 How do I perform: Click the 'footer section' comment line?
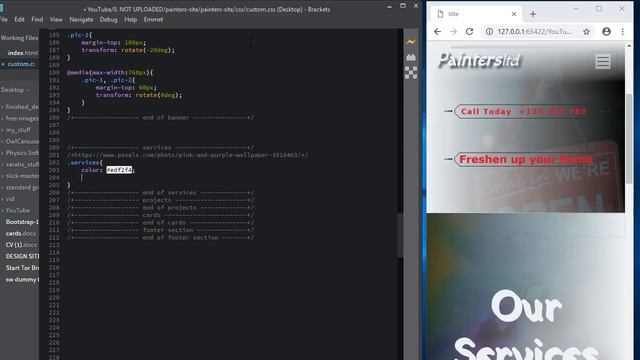pos(160,230)
